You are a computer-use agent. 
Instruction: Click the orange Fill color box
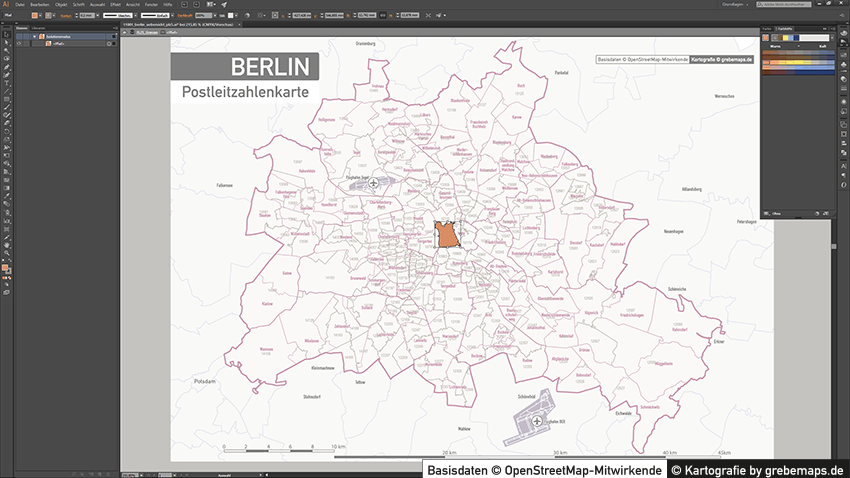pyautogui.click(x=6, y=268)
